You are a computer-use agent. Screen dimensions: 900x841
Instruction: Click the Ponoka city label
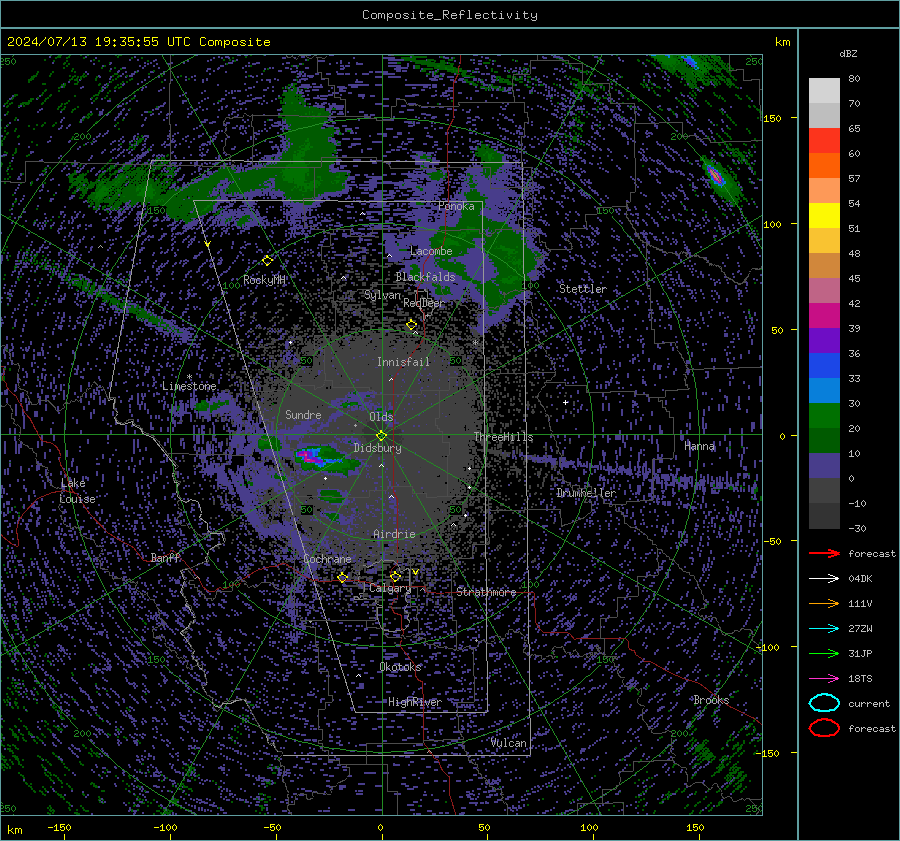point(456,206)
